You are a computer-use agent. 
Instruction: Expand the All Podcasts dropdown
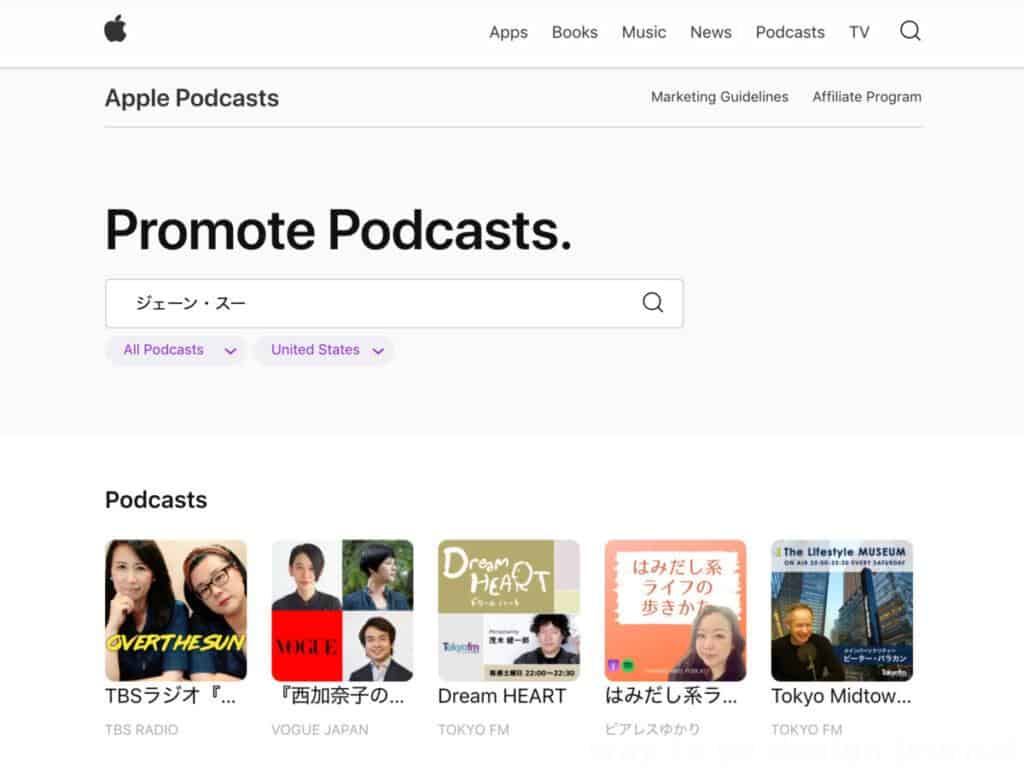[176, 350]
